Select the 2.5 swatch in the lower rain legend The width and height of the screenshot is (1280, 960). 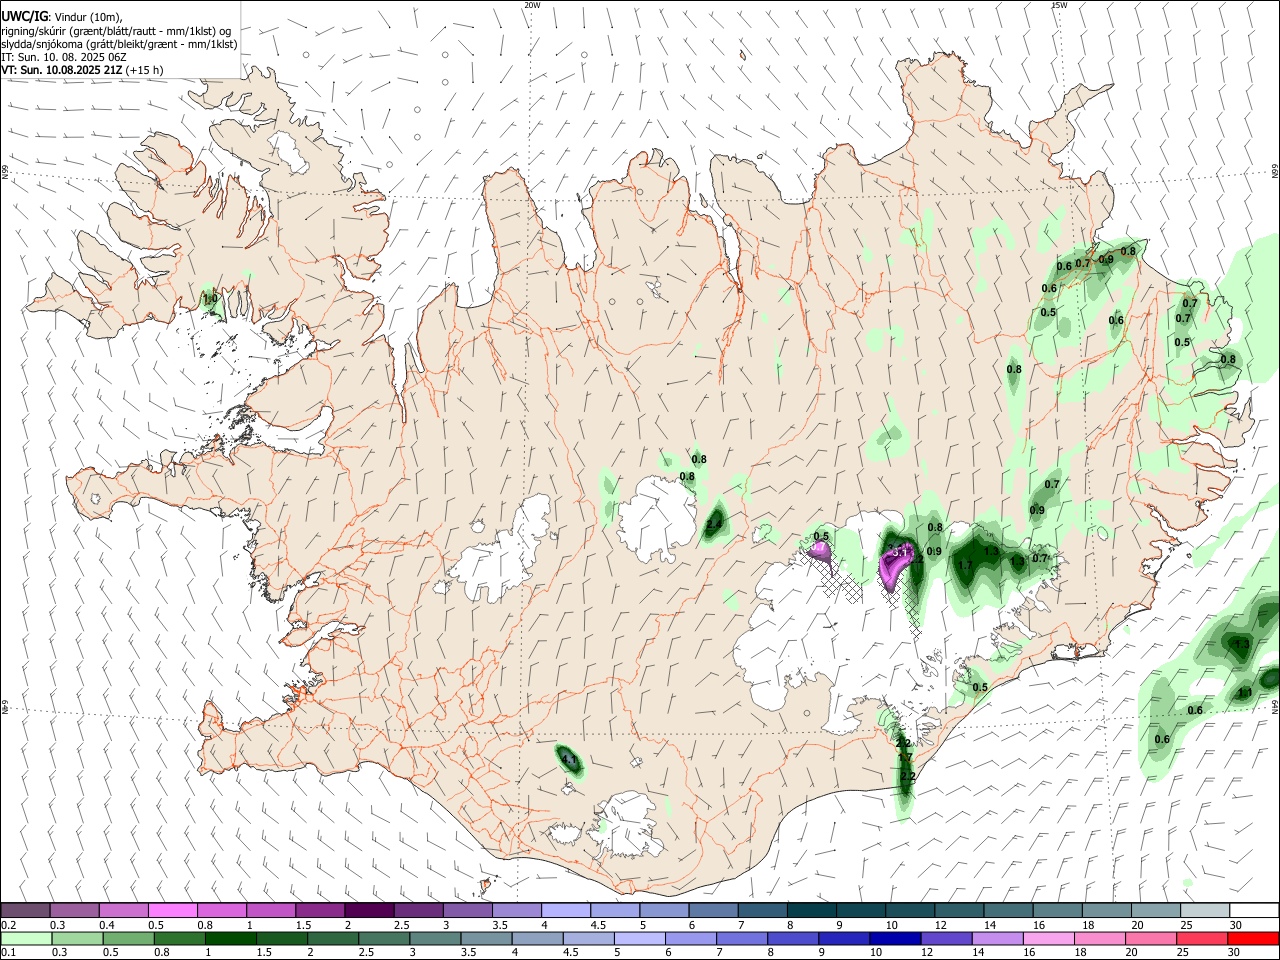point(383,938)
